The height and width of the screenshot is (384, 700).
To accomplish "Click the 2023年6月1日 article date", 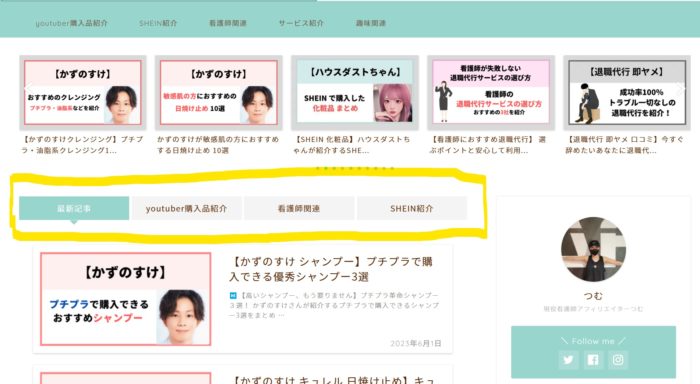I will coord(416,343).
